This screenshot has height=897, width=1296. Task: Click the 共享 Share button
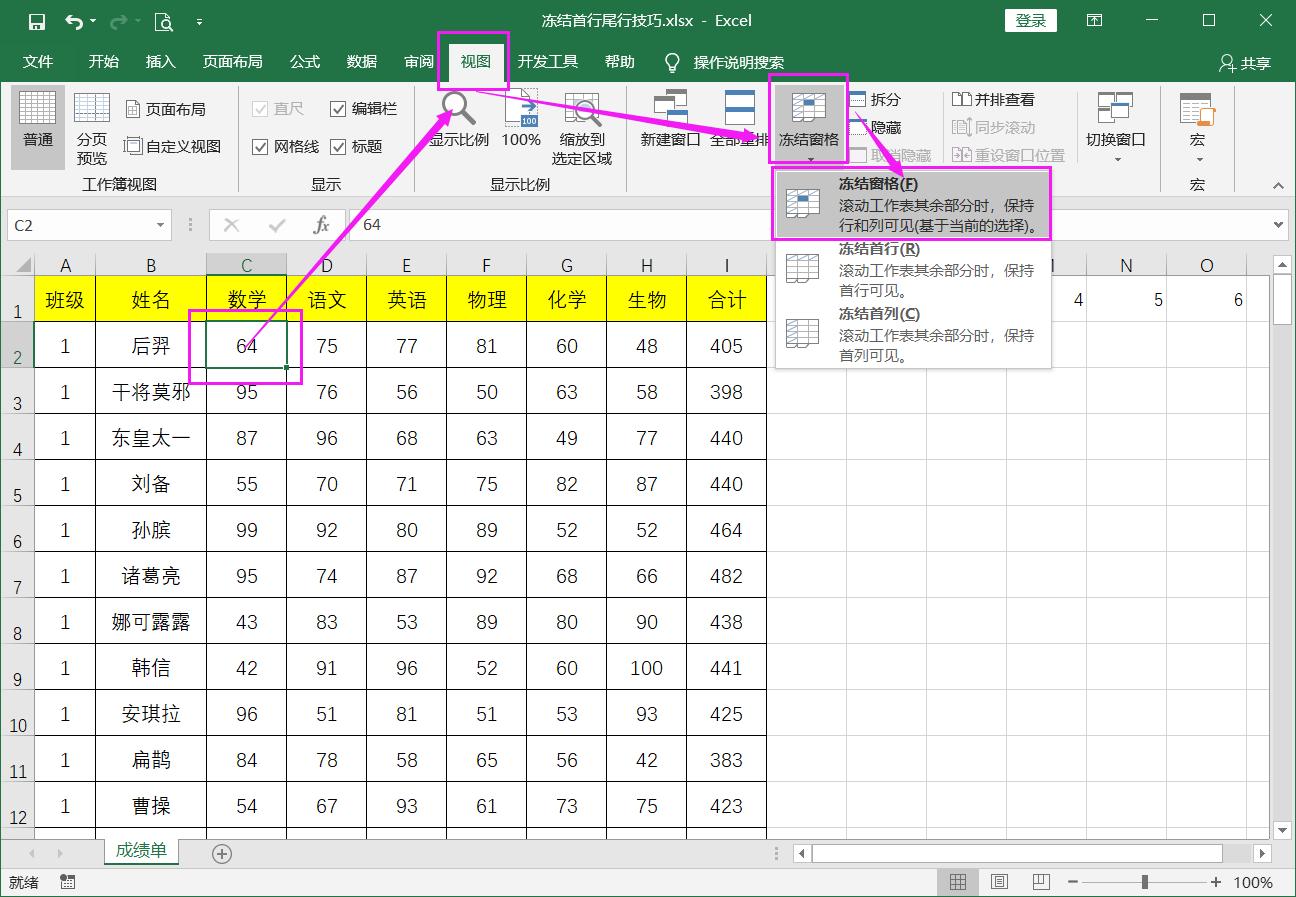pos(1246,61)
